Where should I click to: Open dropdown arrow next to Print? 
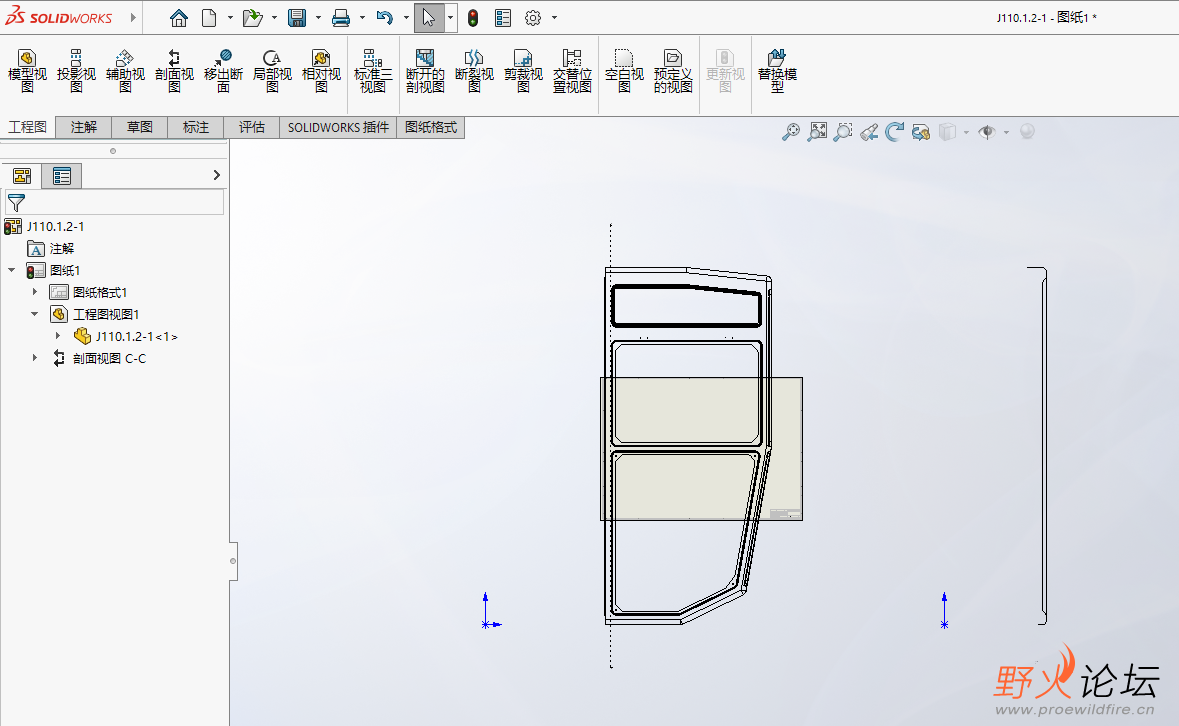click(362, 18)
